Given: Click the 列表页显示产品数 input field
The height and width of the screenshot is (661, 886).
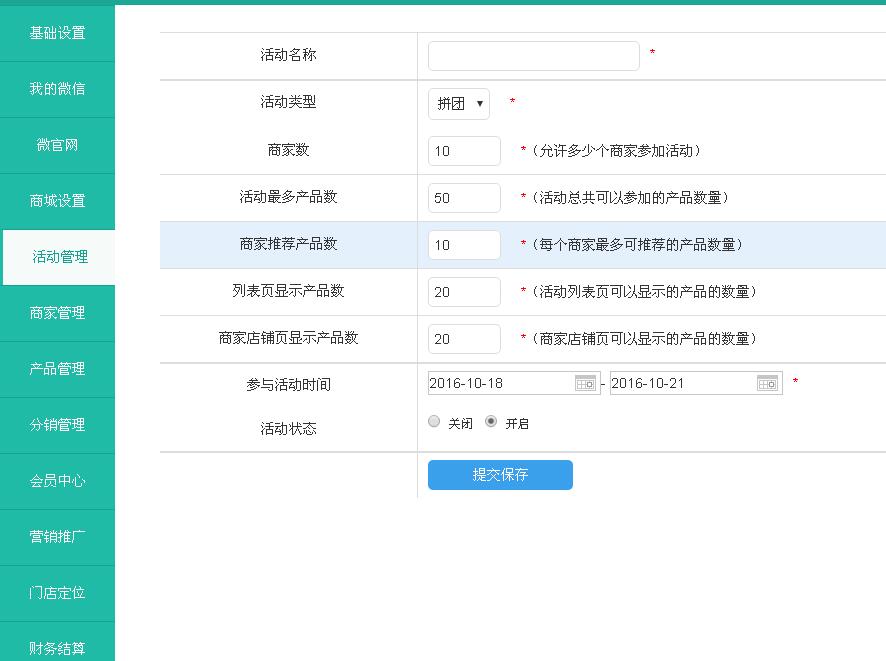Looking at the screenshot, I should coord(464,292).
